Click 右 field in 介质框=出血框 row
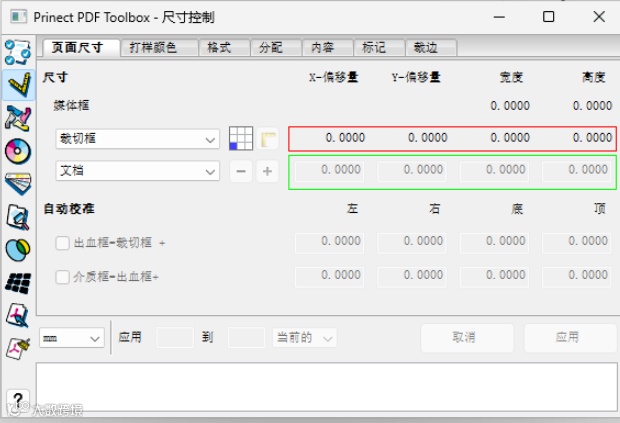Image resolution: width=620 pixels, height=423 pixels. pos(412,276)
